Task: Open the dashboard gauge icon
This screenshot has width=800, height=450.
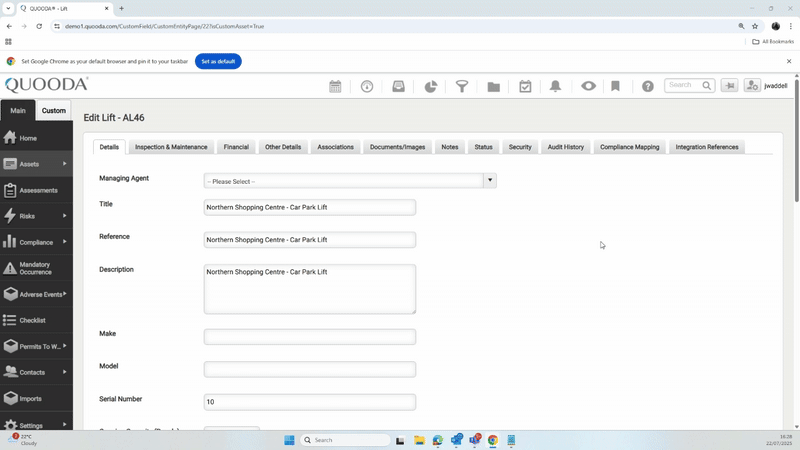Action: [367, 86]
